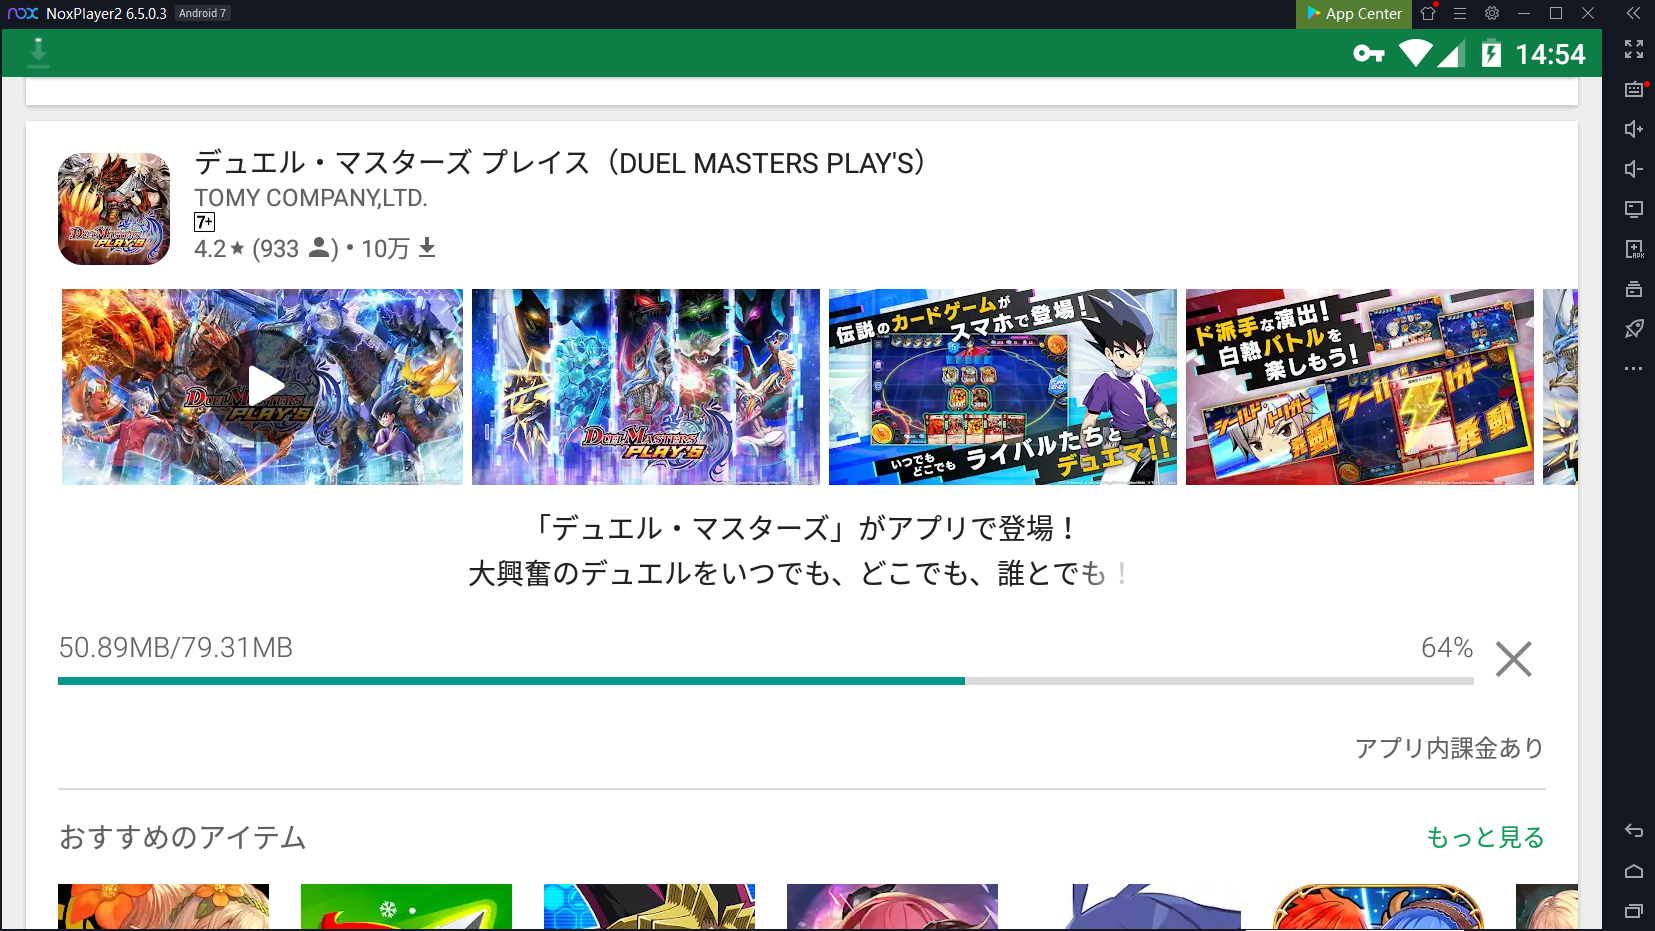This screenshot has height=931, width=1655.
Task: Click the Wi-Fi status icon
Action: 1416,53
